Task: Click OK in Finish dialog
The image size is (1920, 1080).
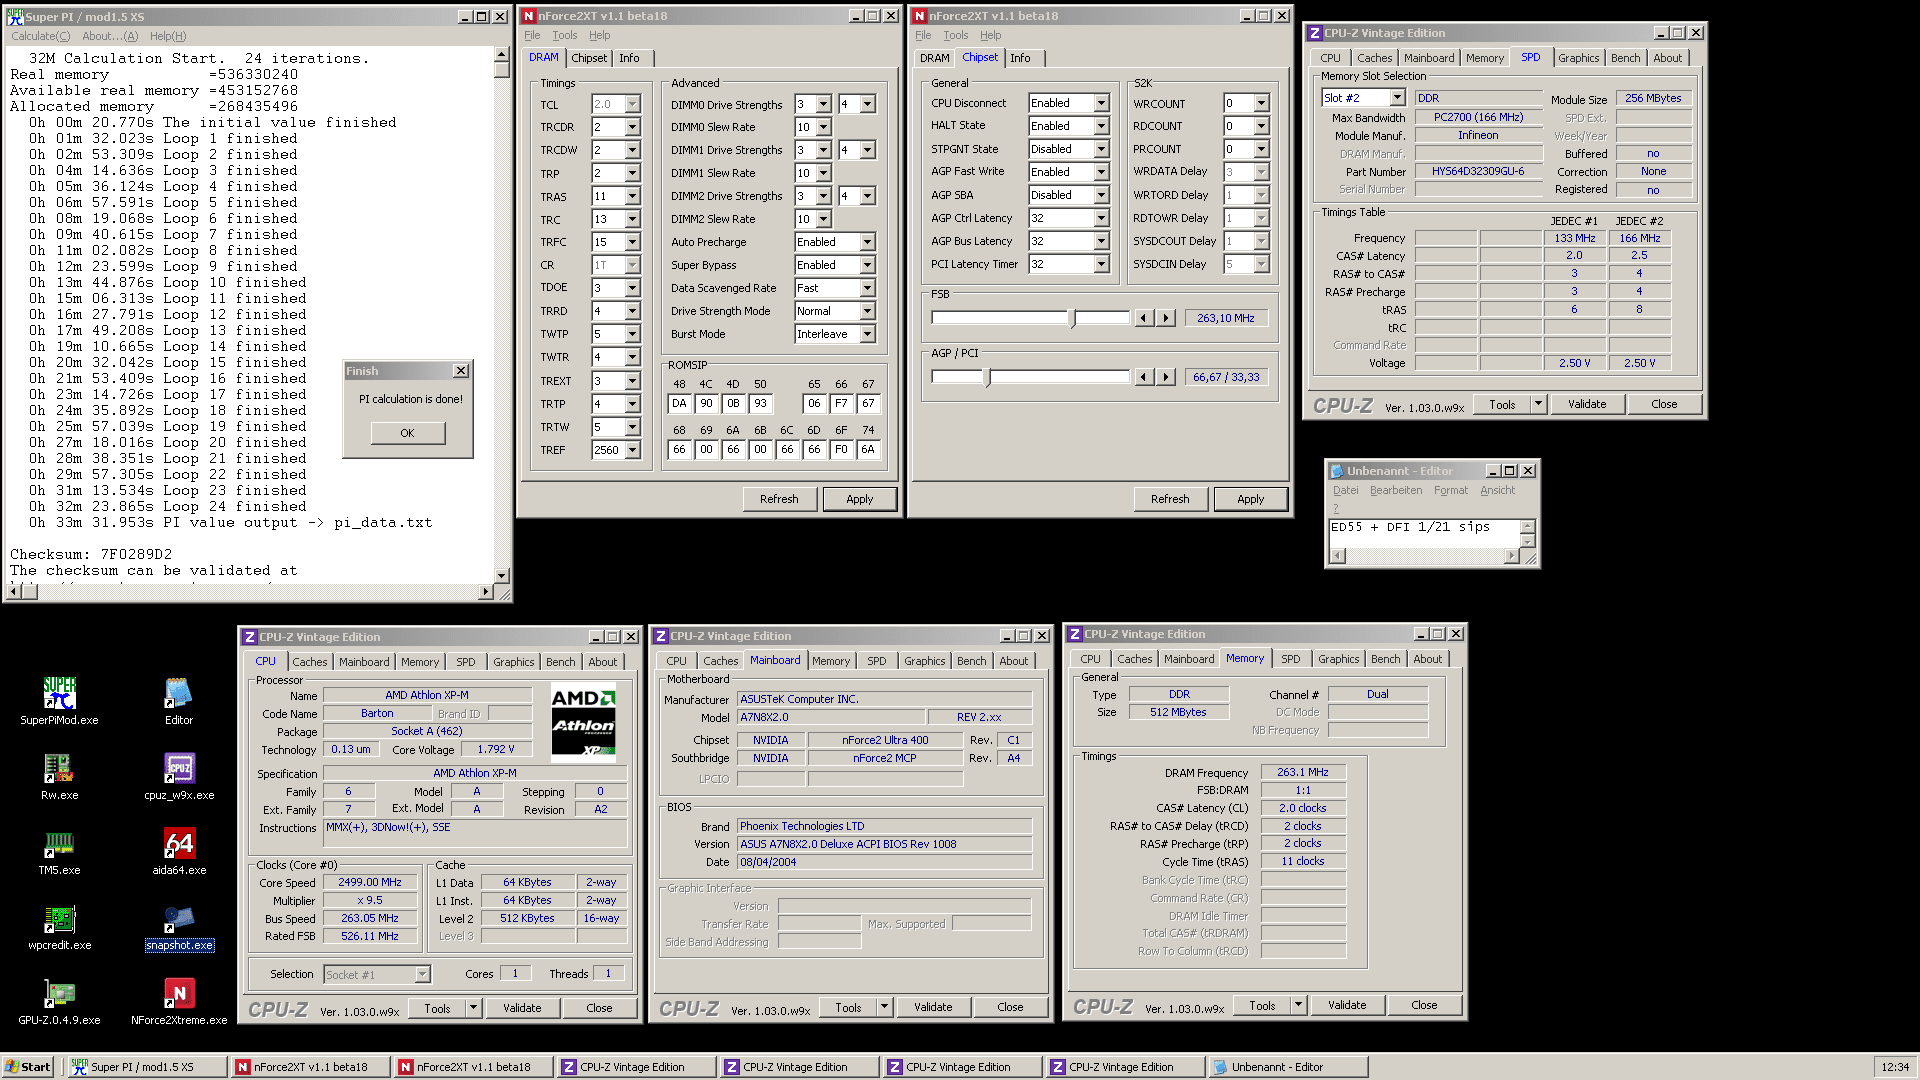Action: [x=407, y=433]
